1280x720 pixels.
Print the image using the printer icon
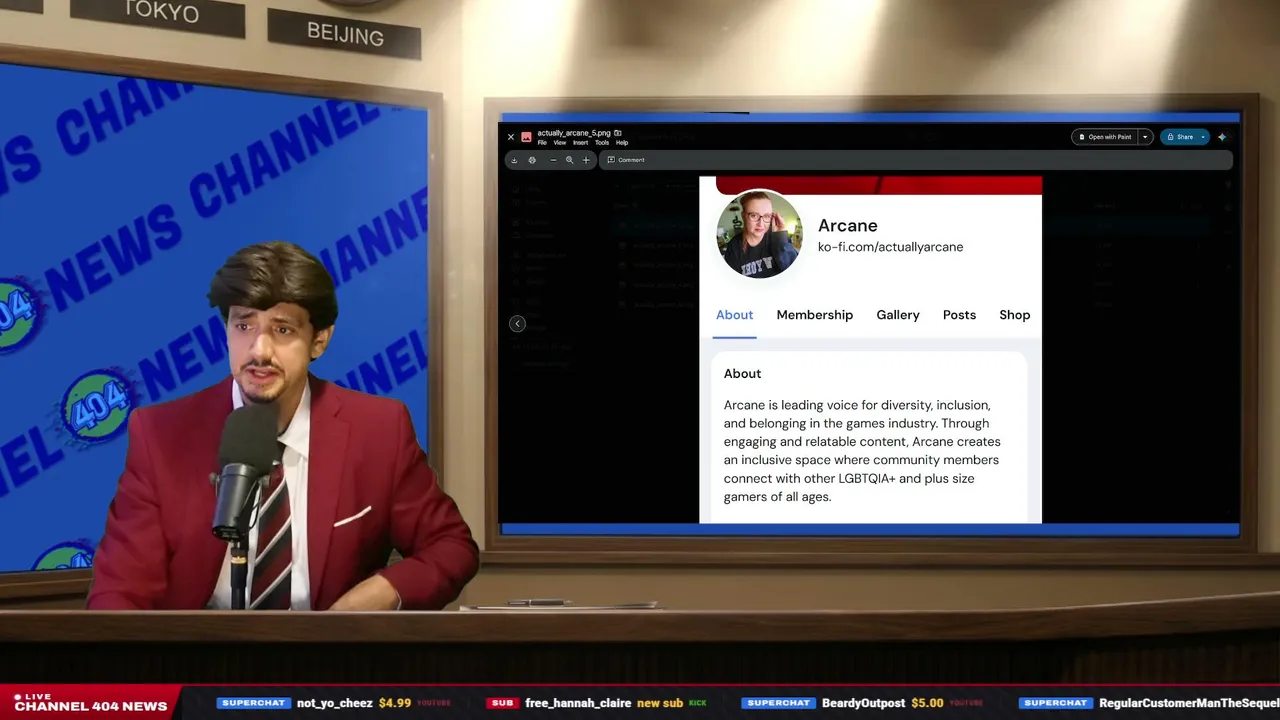[532, 160]
